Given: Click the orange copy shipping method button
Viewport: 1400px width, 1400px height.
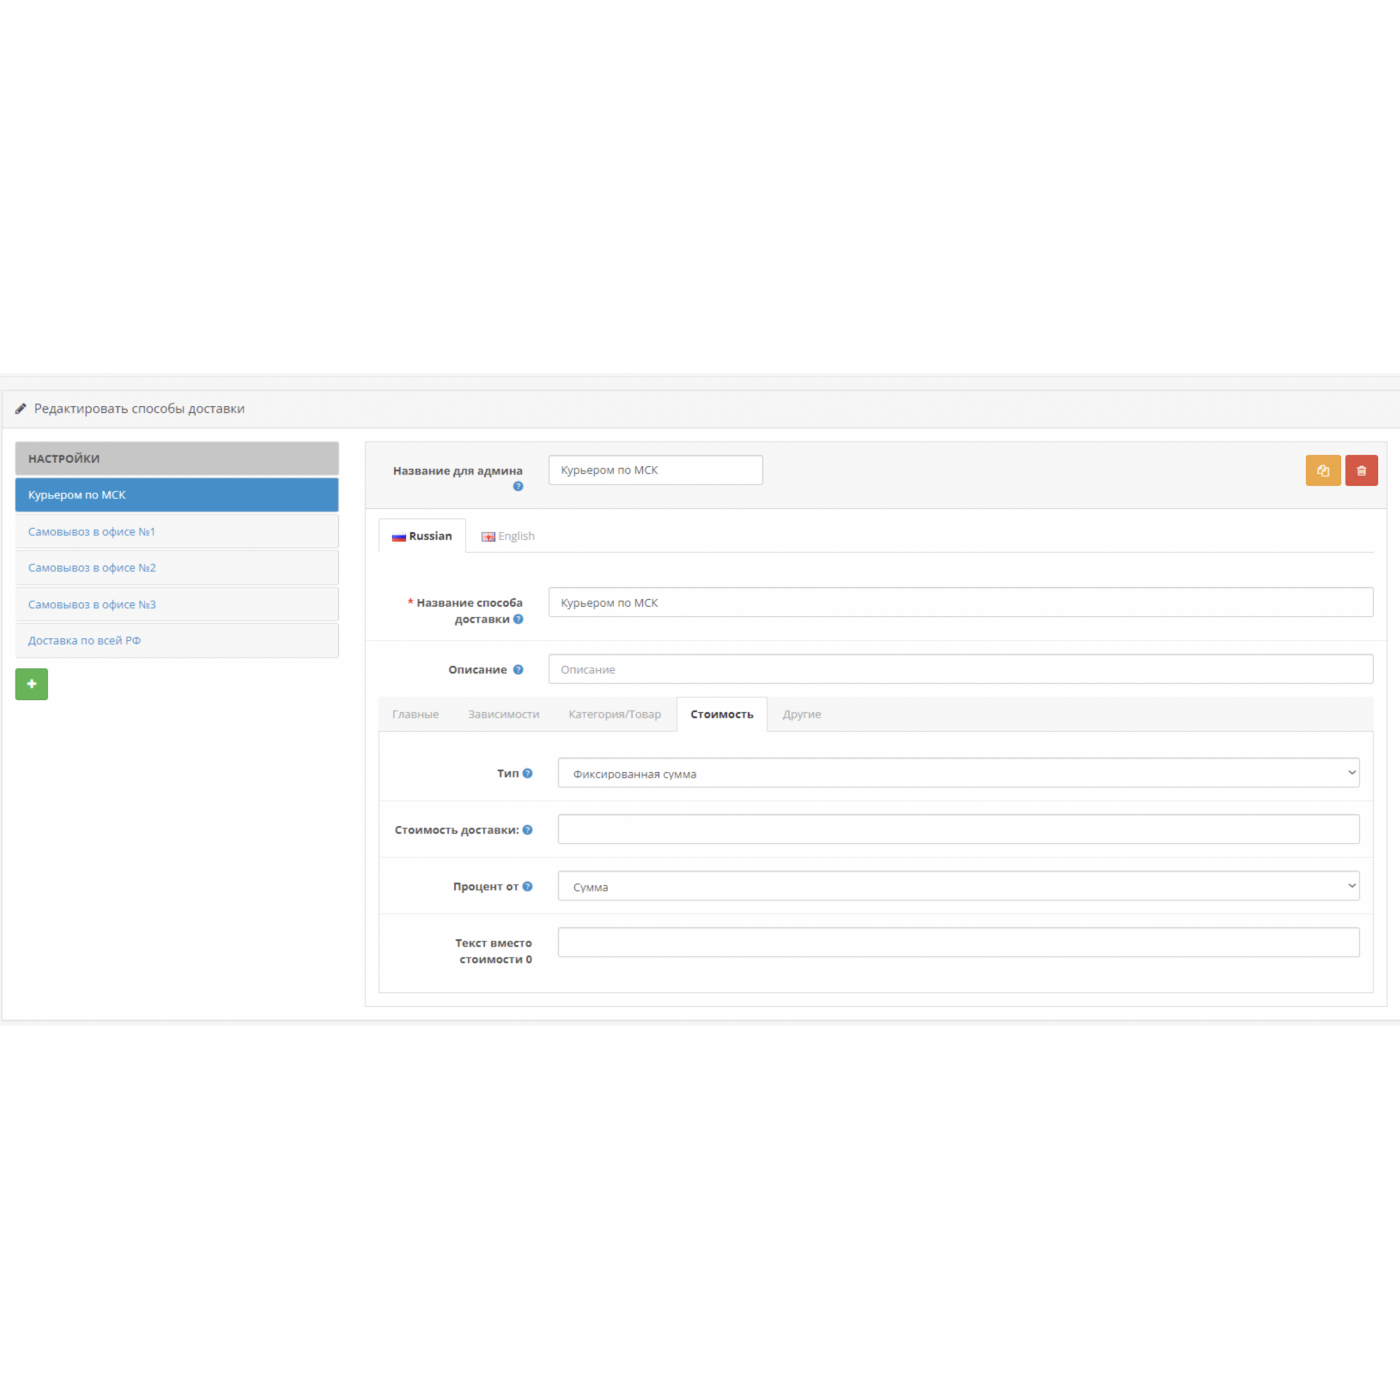Looking at the screenshot, I should click(1322, 470).
